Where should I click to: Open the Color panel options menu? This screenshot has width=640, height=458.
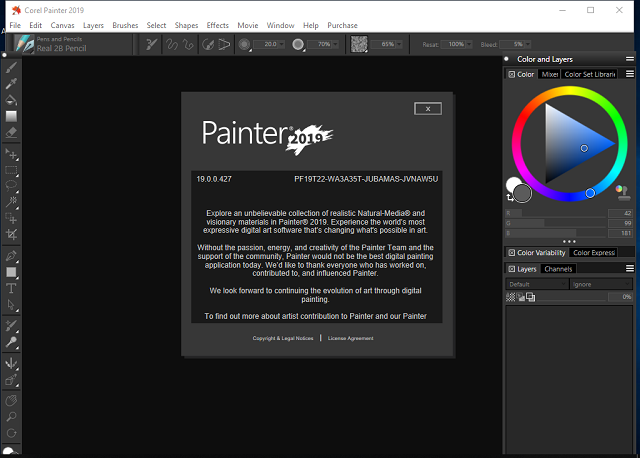(630, 74)
